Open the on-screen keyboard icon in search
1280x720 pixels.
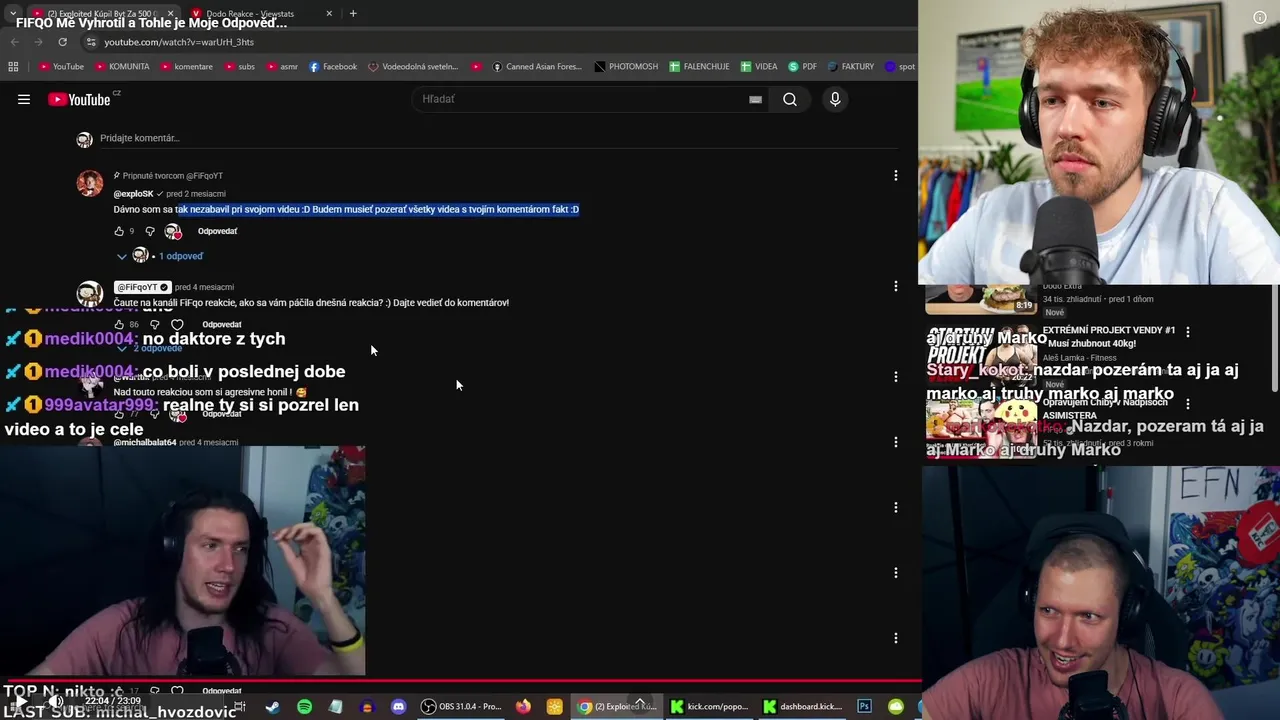(x=755, y=99)
